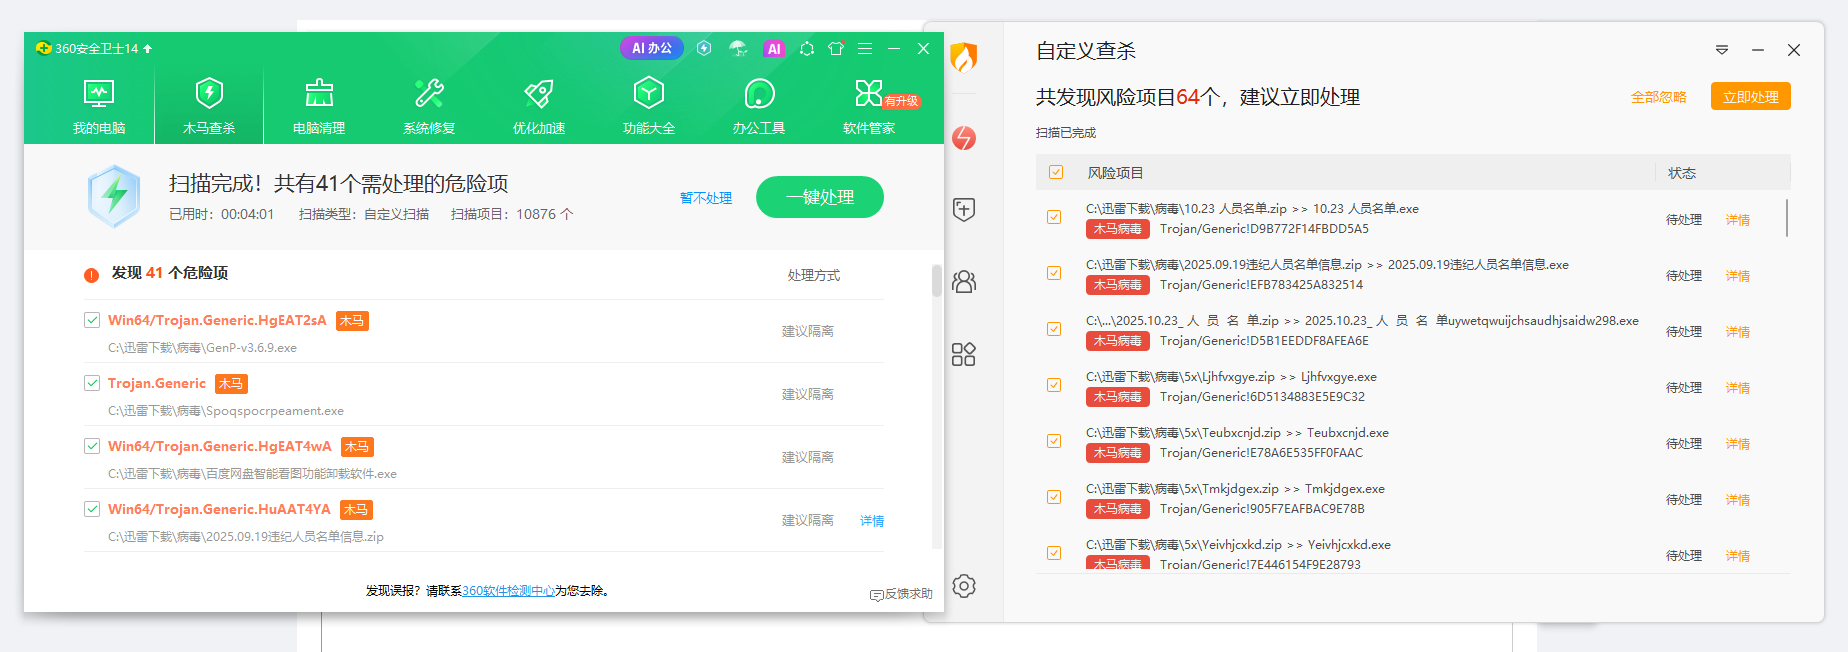Open the settings gear sidebar icon
This screenshot has height=652, width=1848.
click(964, 586)
